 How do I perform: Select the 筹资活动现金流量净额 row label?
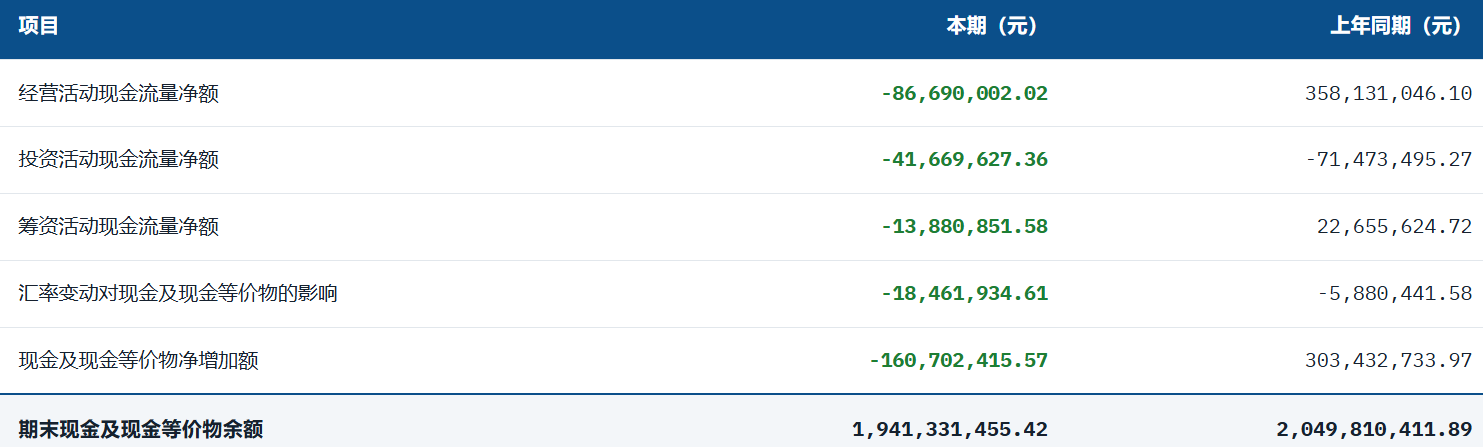119,227
